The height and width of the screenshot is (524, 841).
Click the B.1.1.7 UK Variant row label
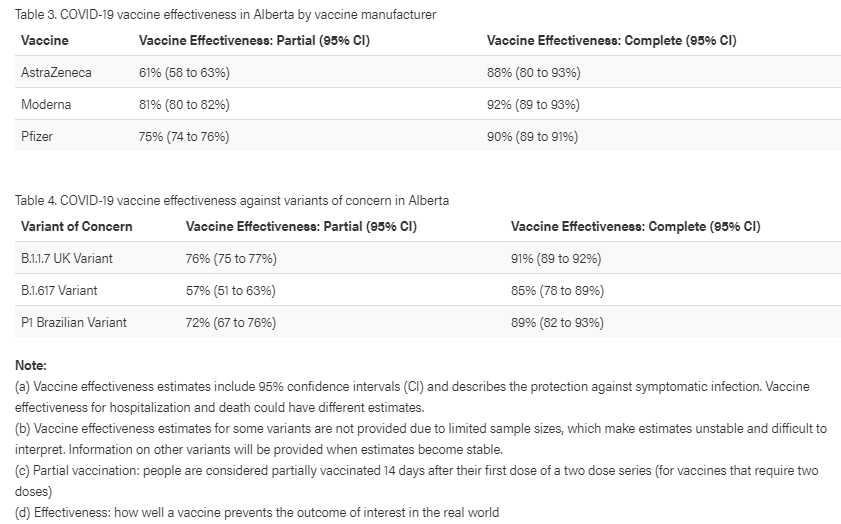tap(67, 259)
